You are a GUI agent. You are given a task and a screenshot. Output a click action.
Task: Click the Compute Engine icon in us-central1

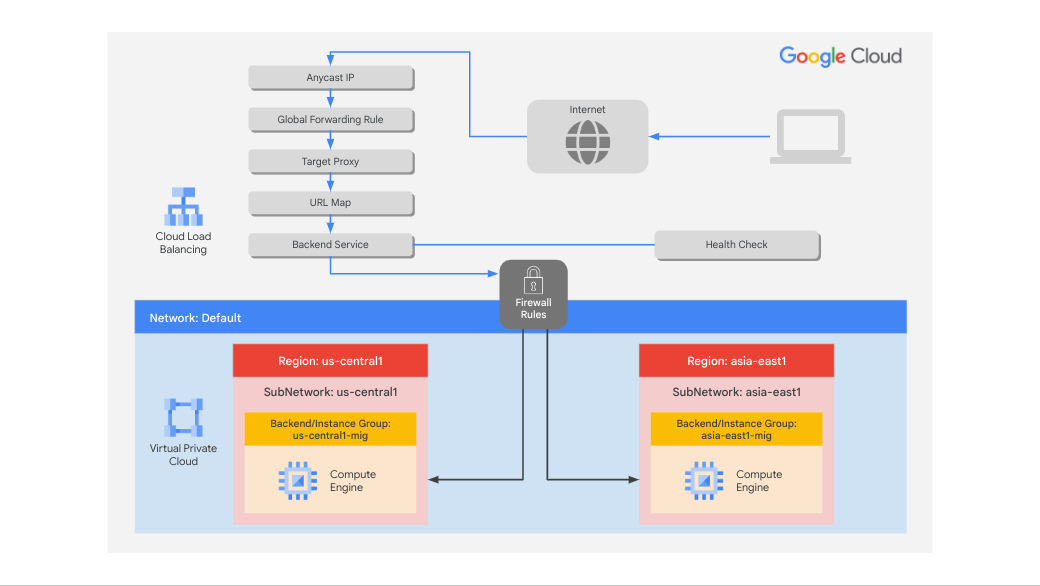(x=298, y=481)
